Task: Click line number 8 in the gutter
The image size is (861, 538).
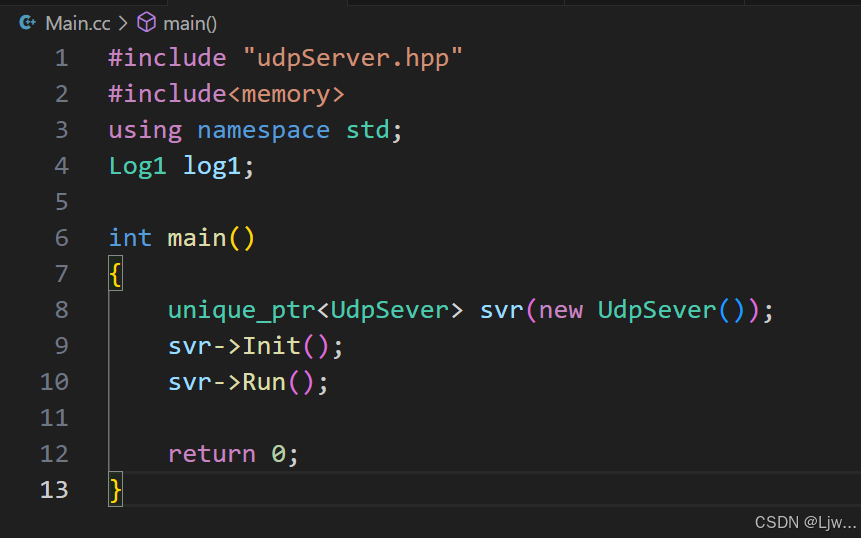Action: tap(62, 310)
